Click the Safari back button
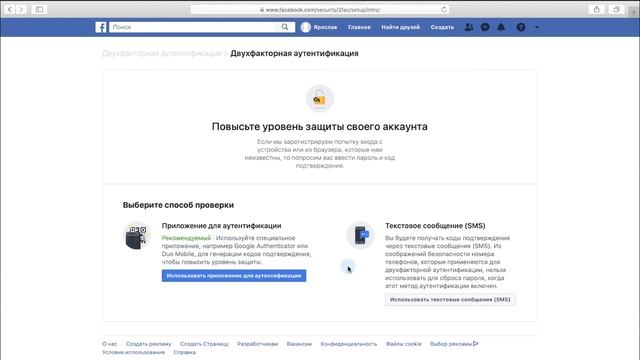Image resolution: width=640 pixels, height=360 pixels. 10,9
